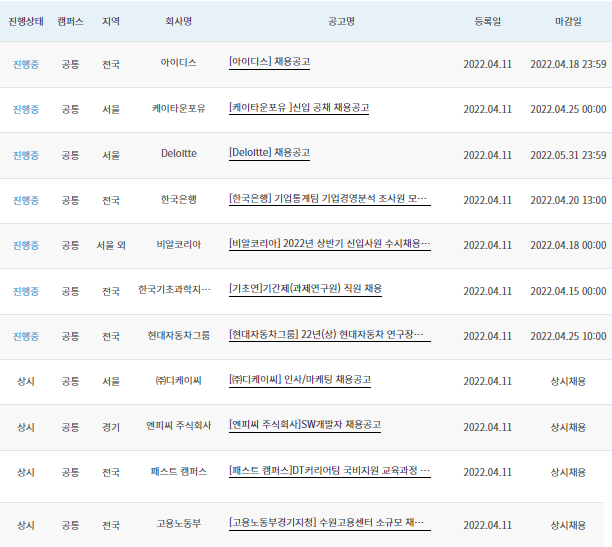
Task: Select 상시 status in the 패스트 캠퍼스 row
Action: [26, 472]
